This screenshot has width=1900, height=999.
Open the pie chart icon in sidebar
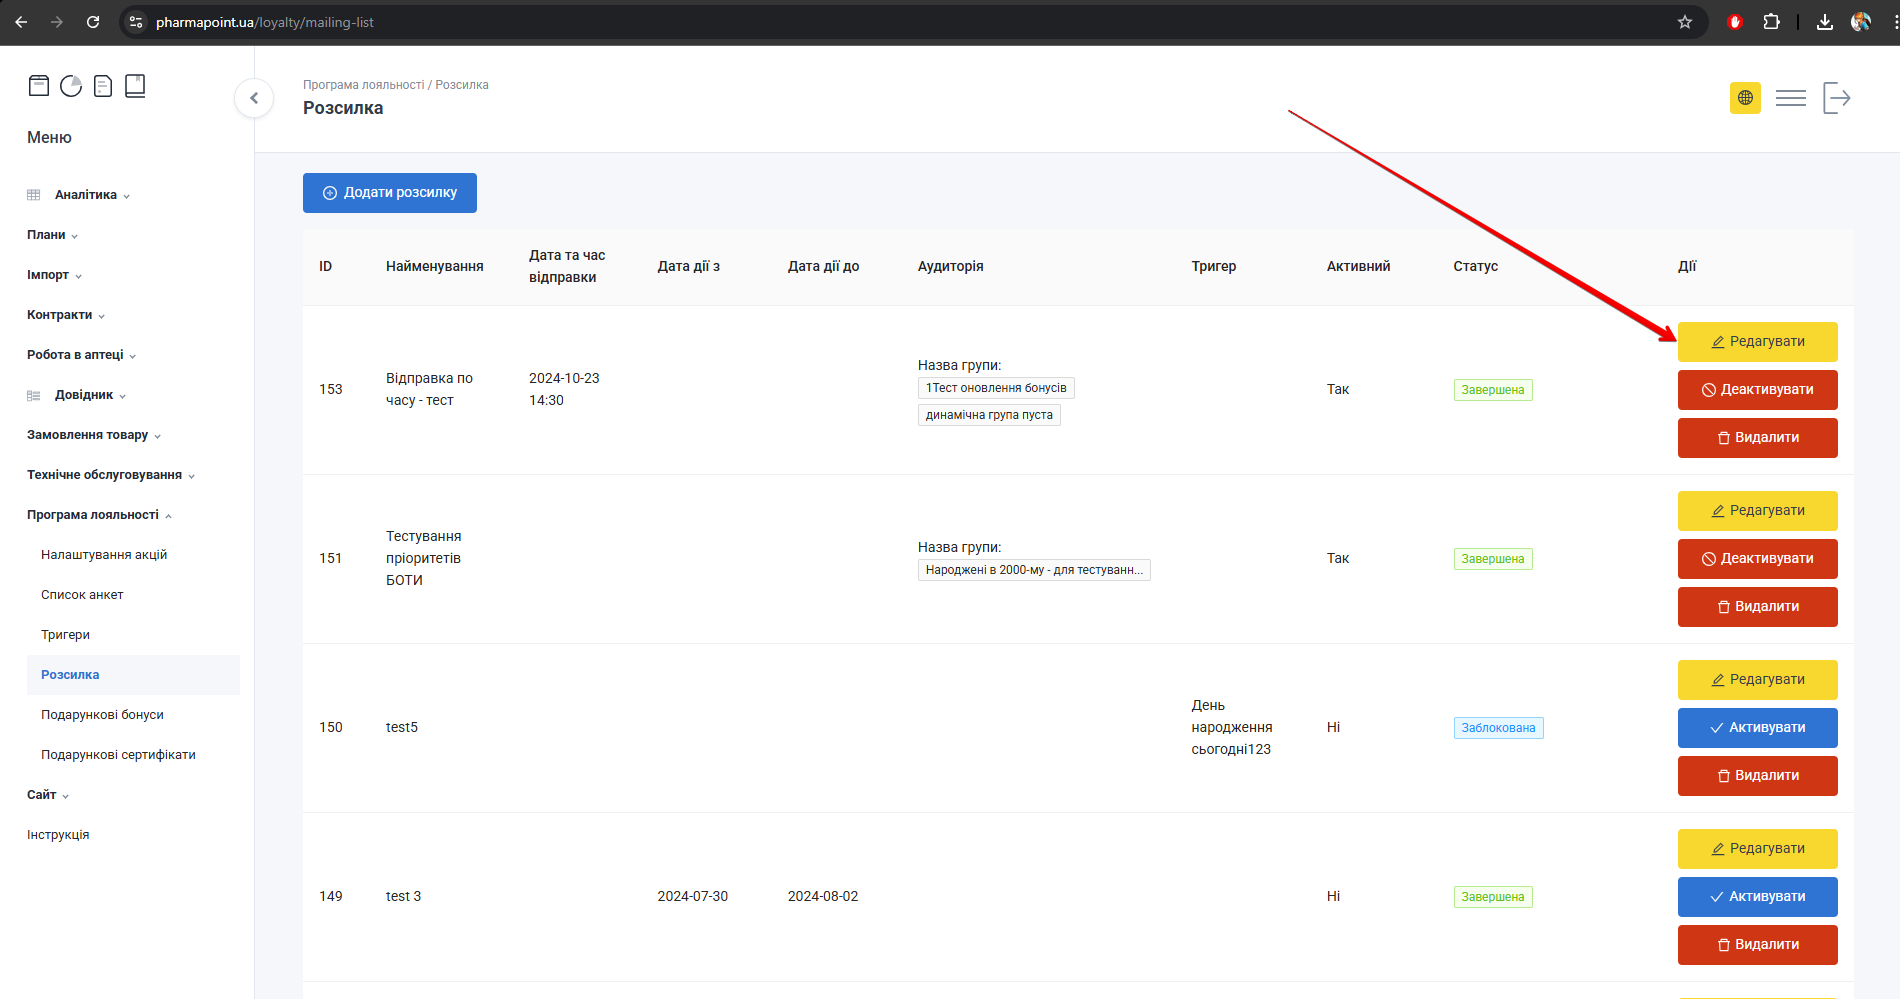pyautogui.click(x=71, y=86)
